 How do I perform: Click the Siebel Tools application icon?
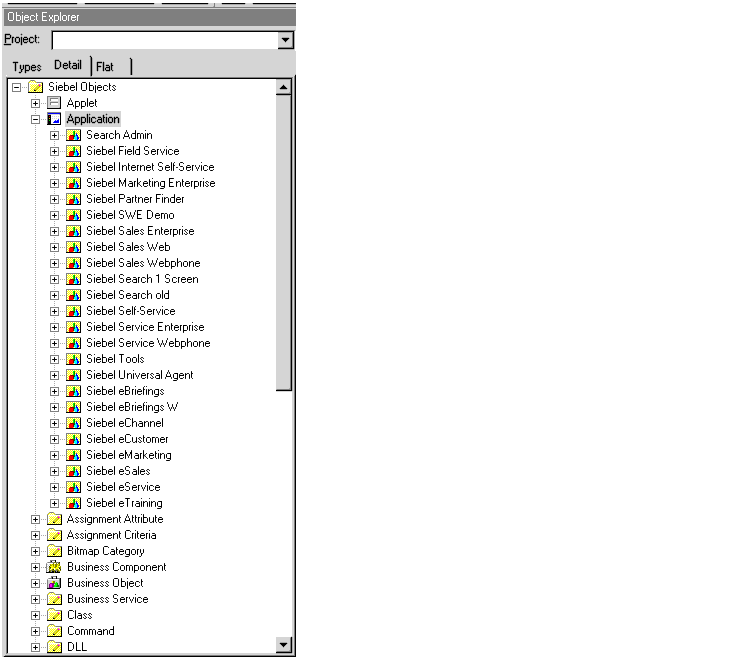[73, 359]
